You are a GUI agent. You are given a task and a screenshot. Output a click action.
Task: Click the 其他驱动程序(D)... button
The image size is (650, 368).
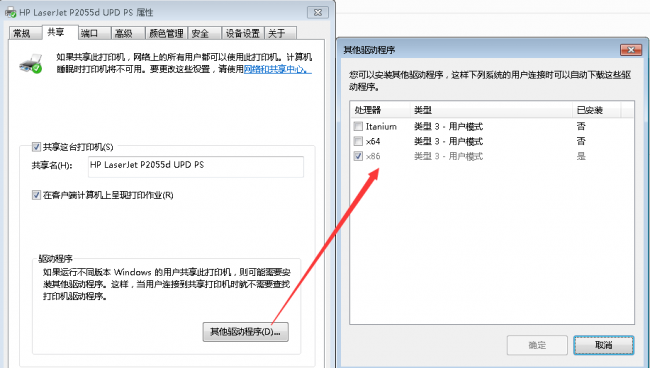point(245,332)
